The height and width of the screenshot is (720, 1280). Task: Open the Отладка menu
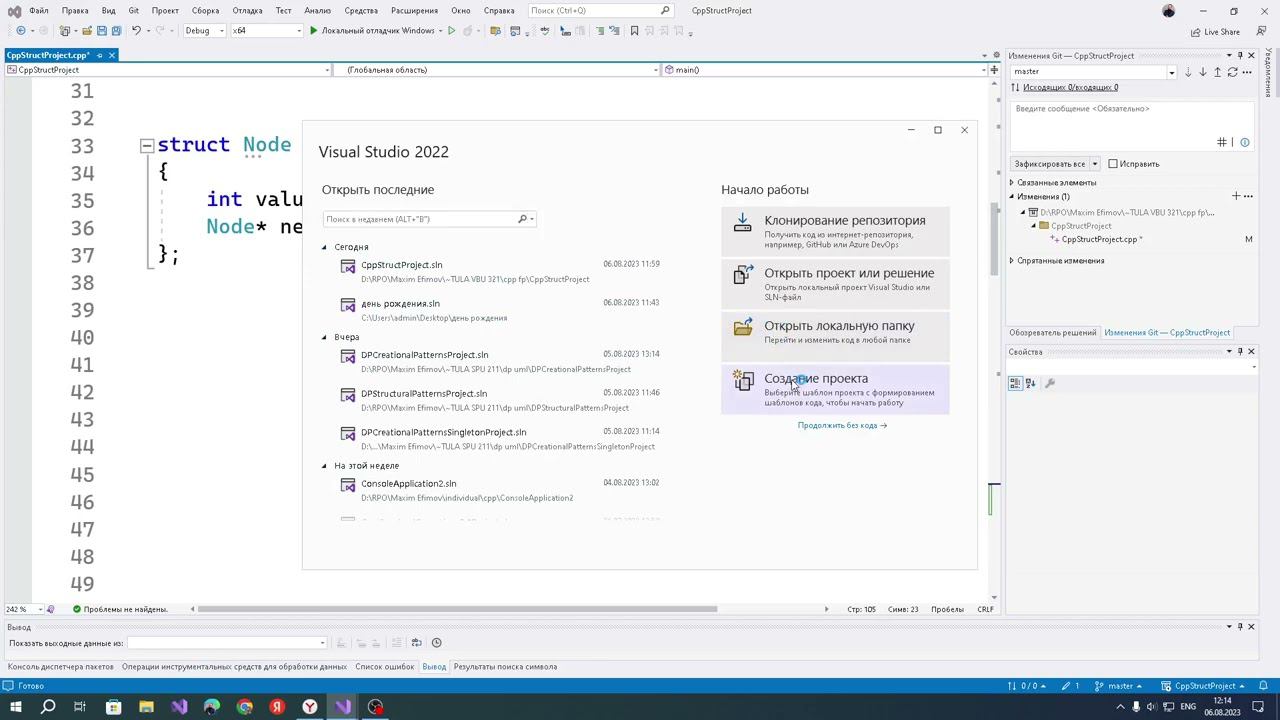(x=247, y=10)
